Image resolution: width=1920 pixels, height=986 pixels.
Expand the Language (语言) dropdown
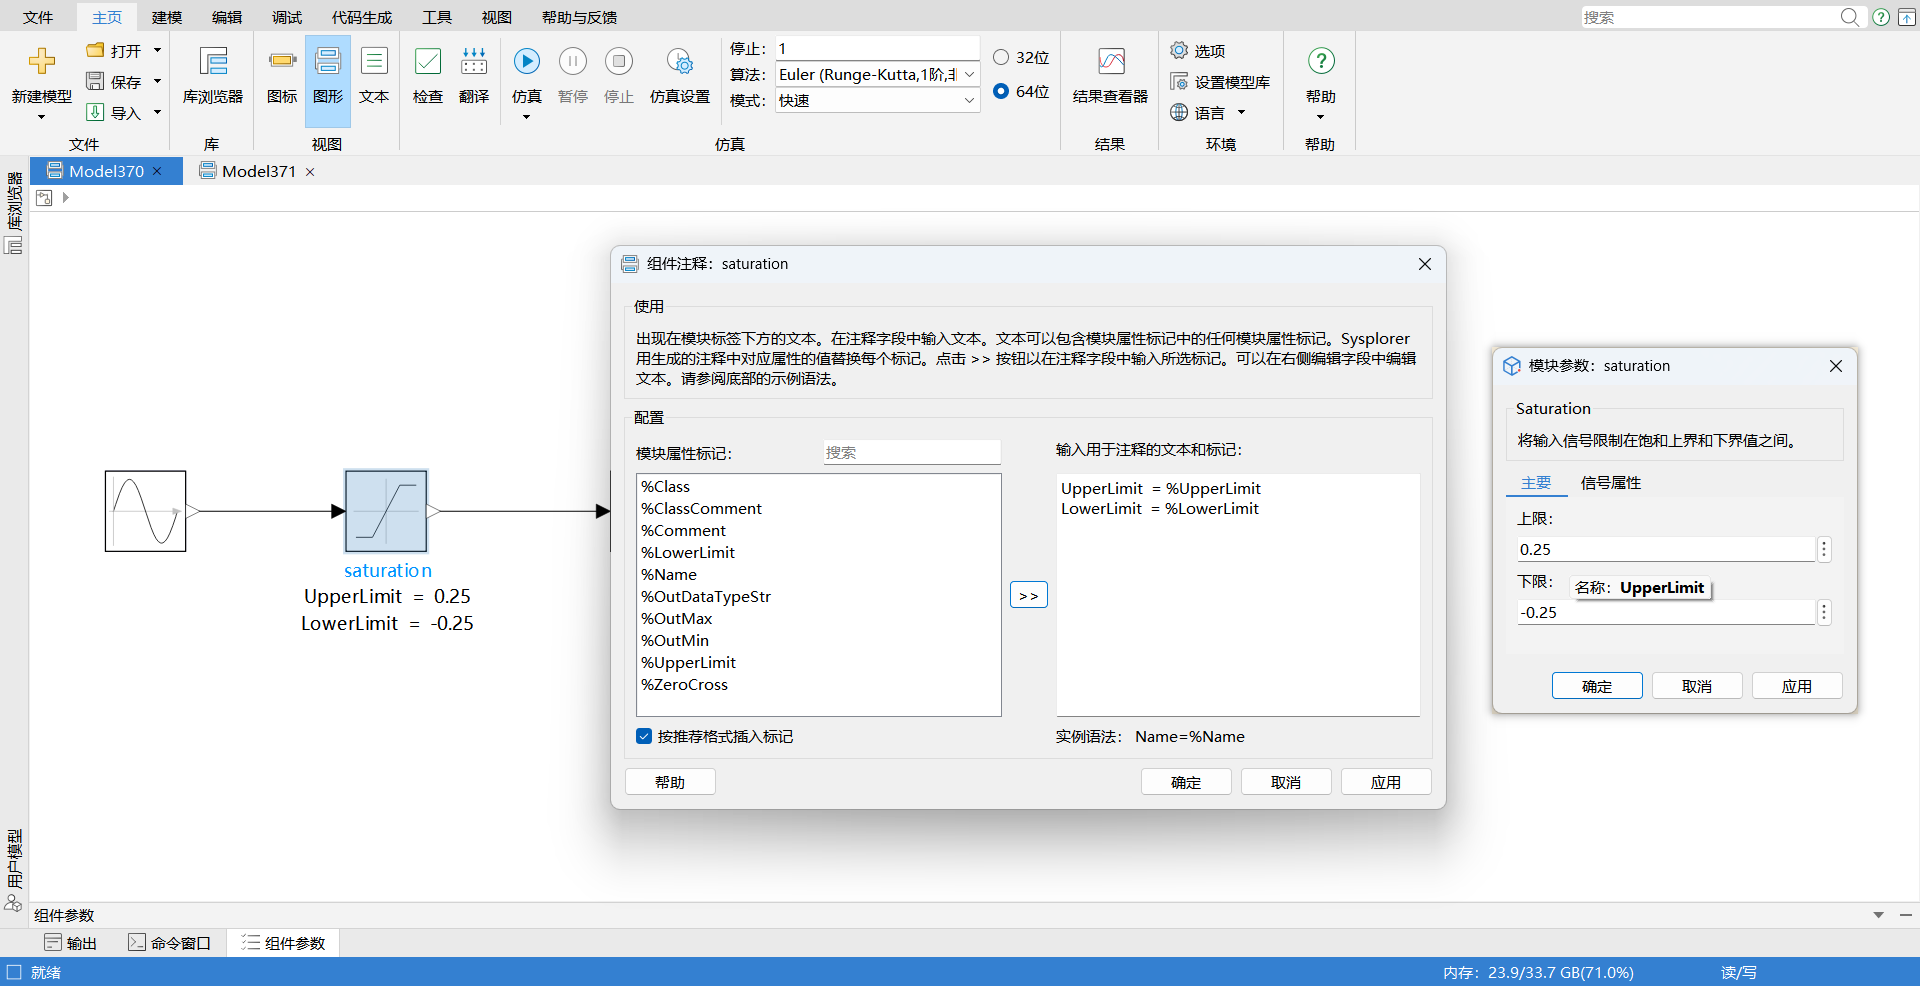(x=1241, y=113)
